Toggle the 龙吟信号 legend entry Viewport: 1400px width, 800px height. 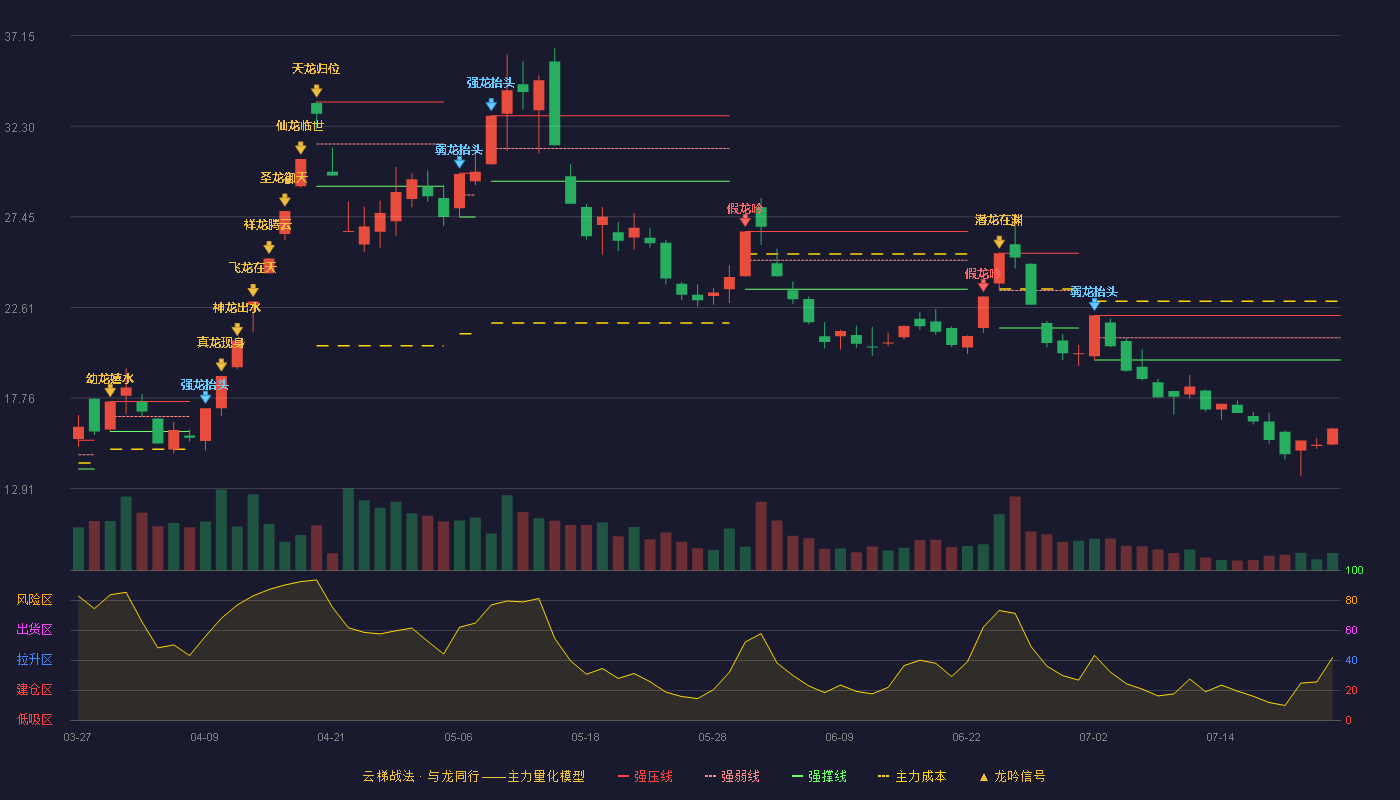pos(1011,776)
